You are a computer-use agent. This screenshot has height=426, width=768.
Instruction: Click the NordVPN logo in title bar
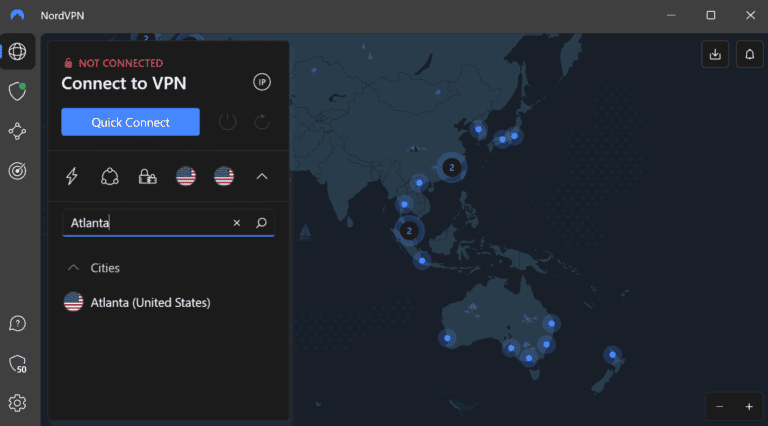pyautogui.click(x=17, y=15)
